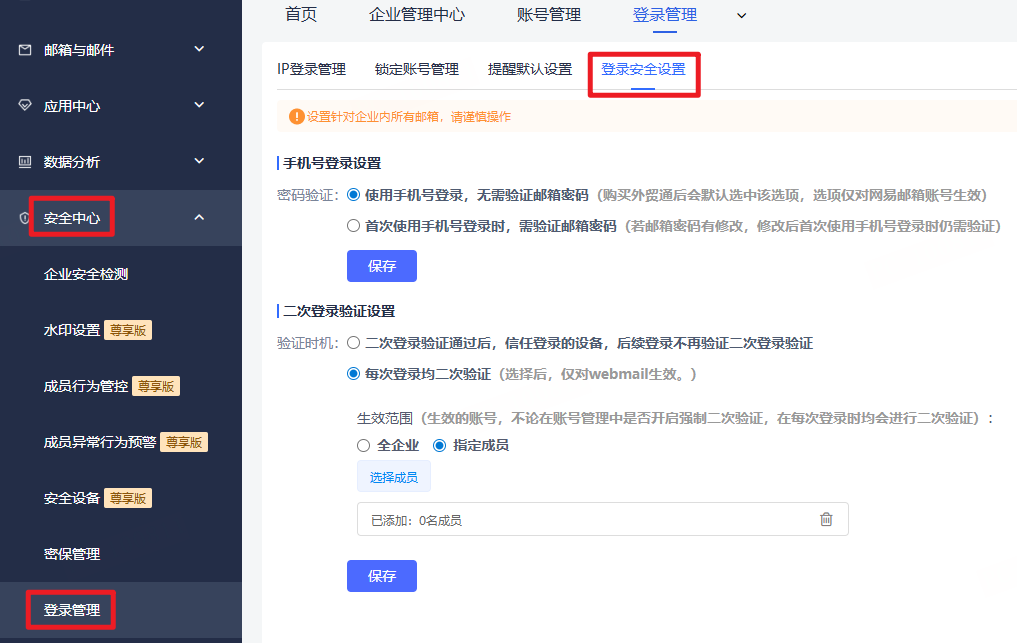Image resolution: width=1017 pixels, height=643 pixels.
Task: Collapse the 安全中心 sidebar section
Action: [x=199, y=217]
